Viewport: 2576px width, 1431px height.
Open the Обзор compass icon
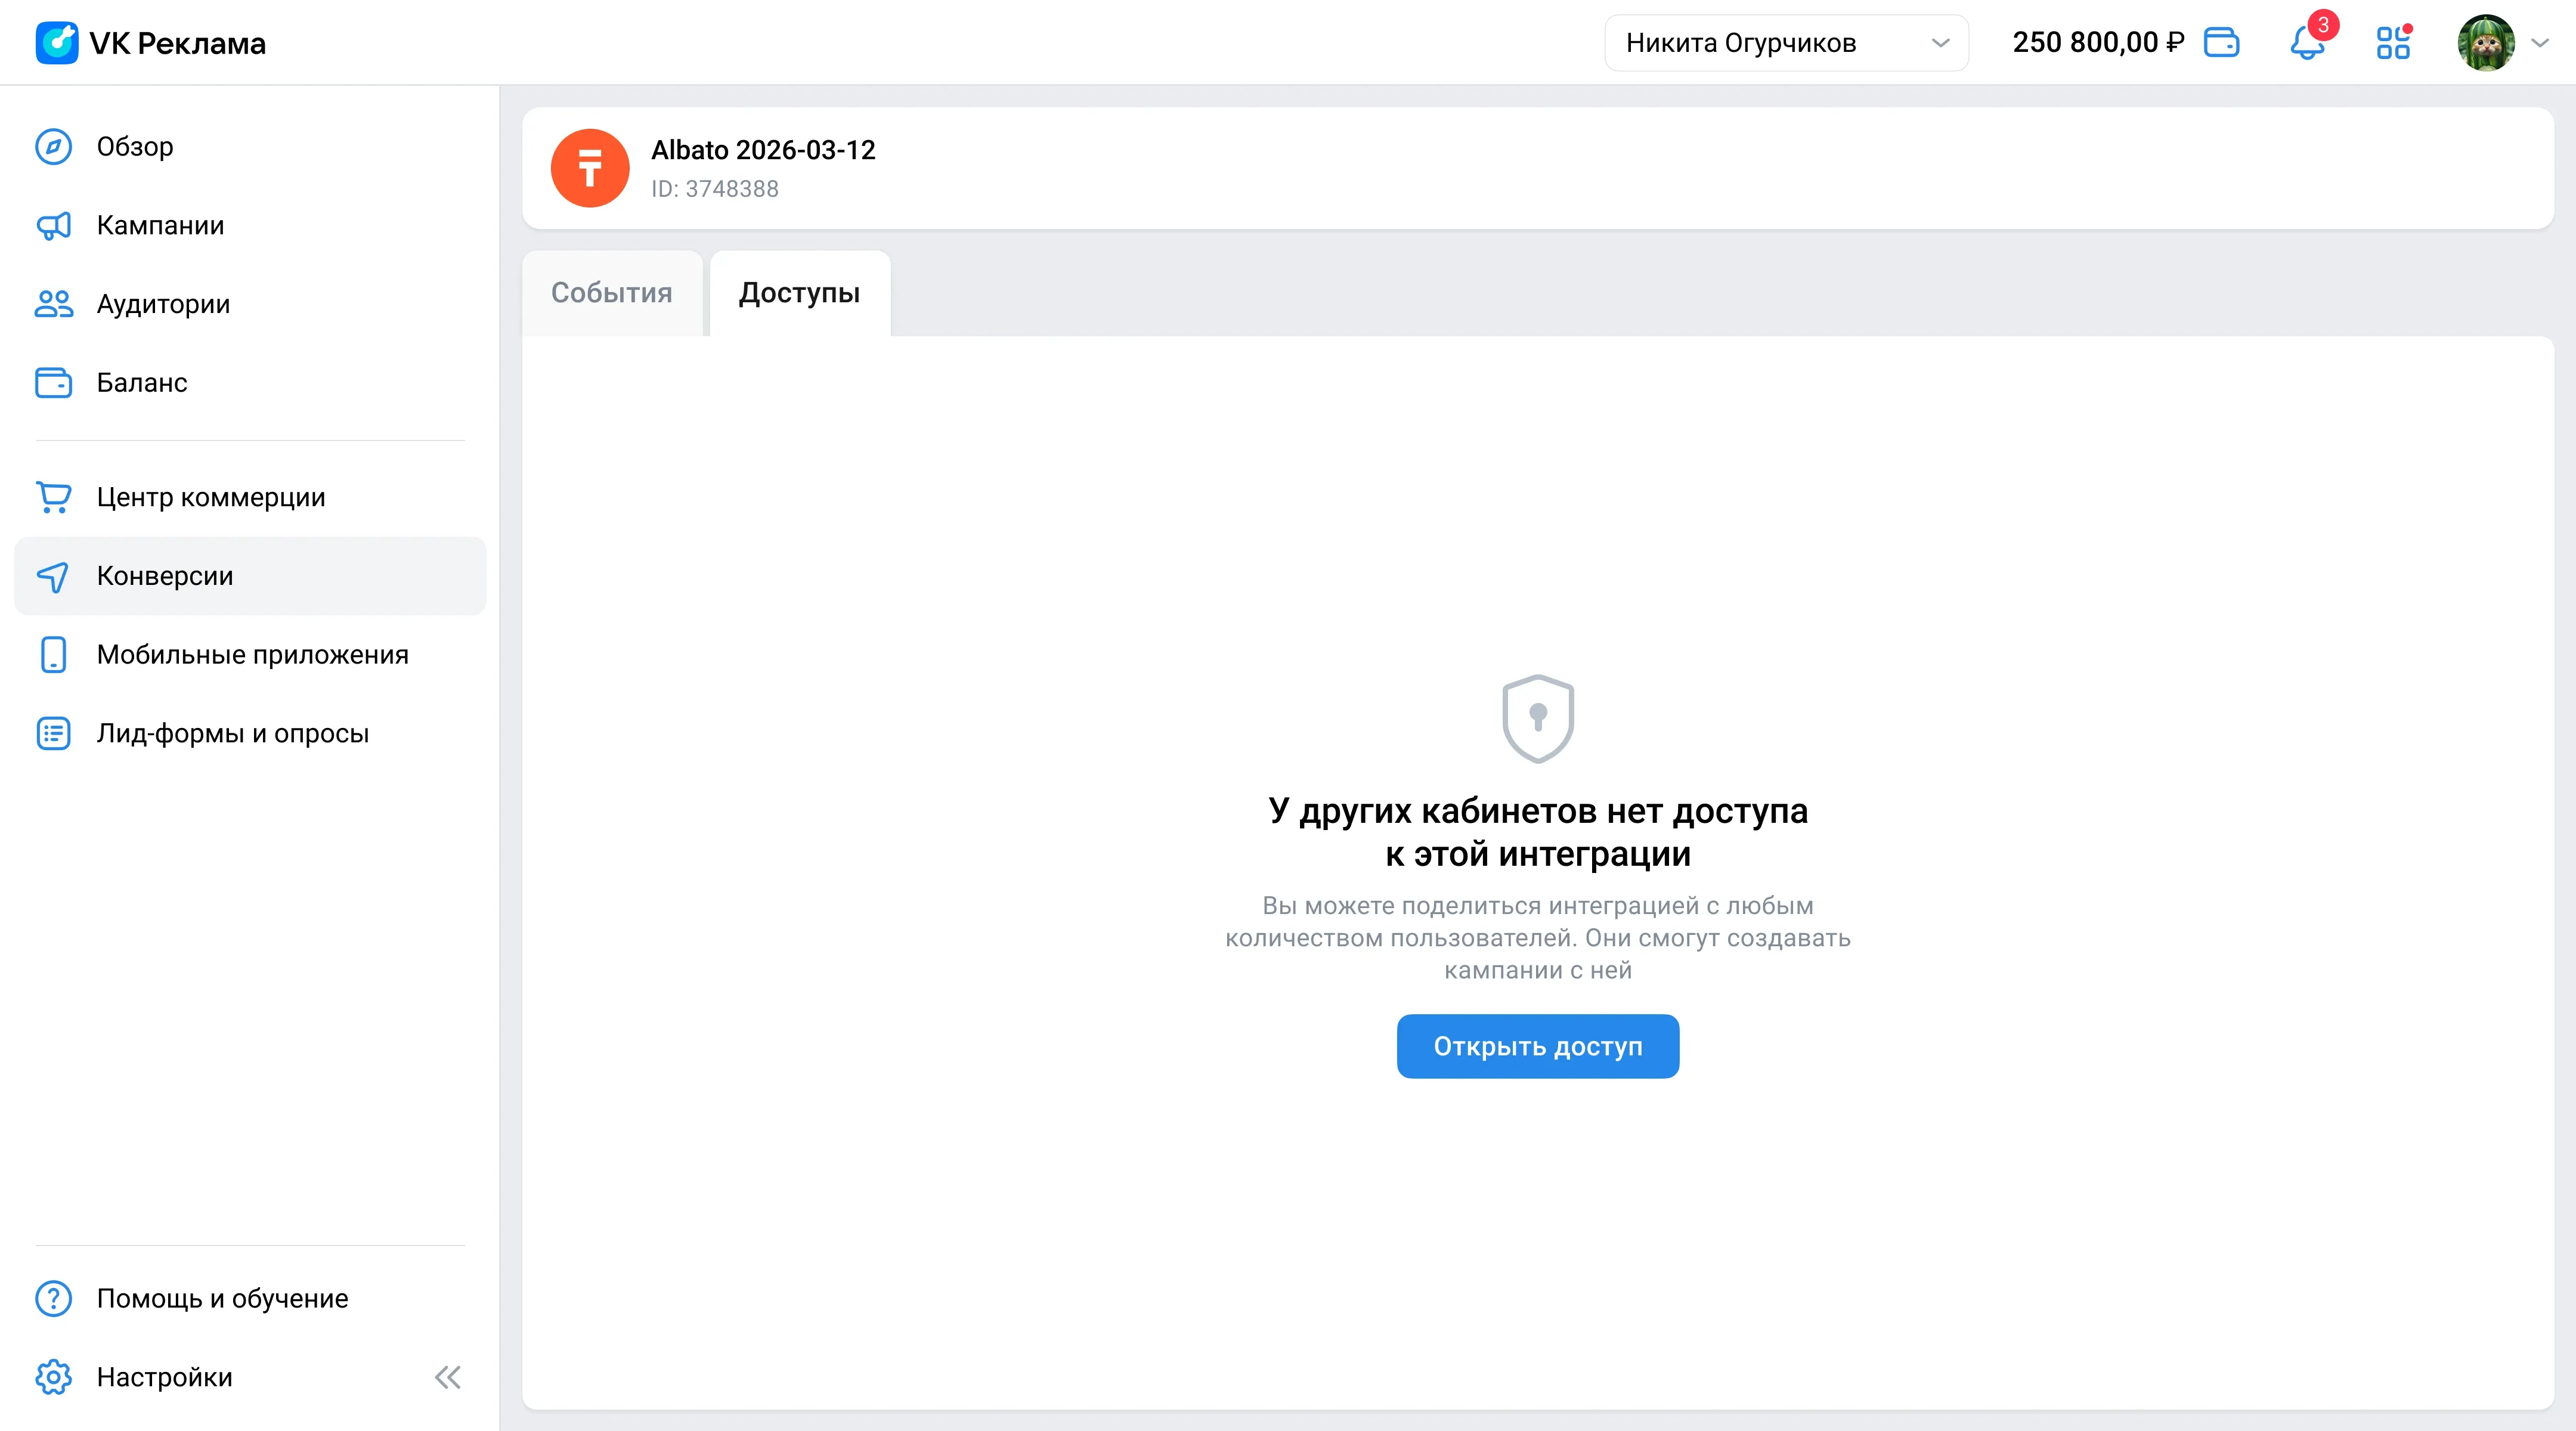(x=54, y=147)
